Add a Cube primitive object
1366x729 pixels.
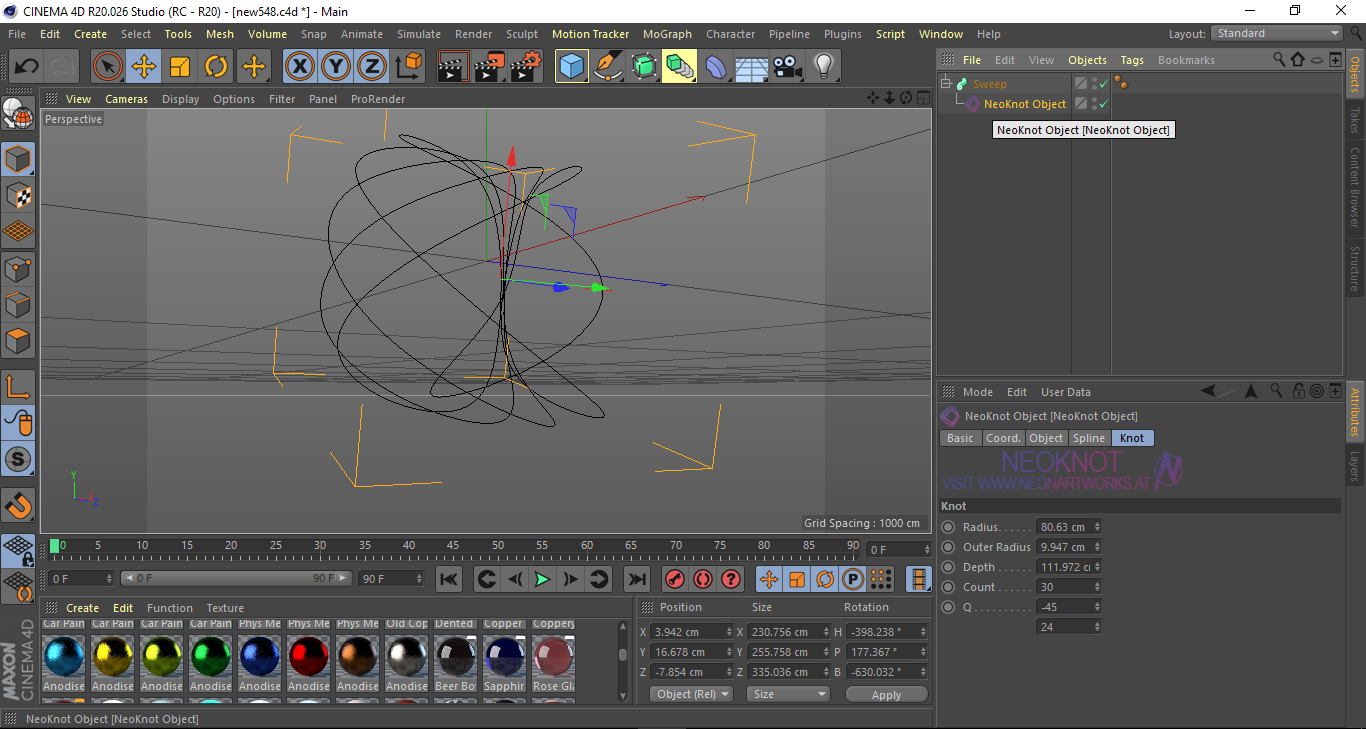[x=571, y=67]
